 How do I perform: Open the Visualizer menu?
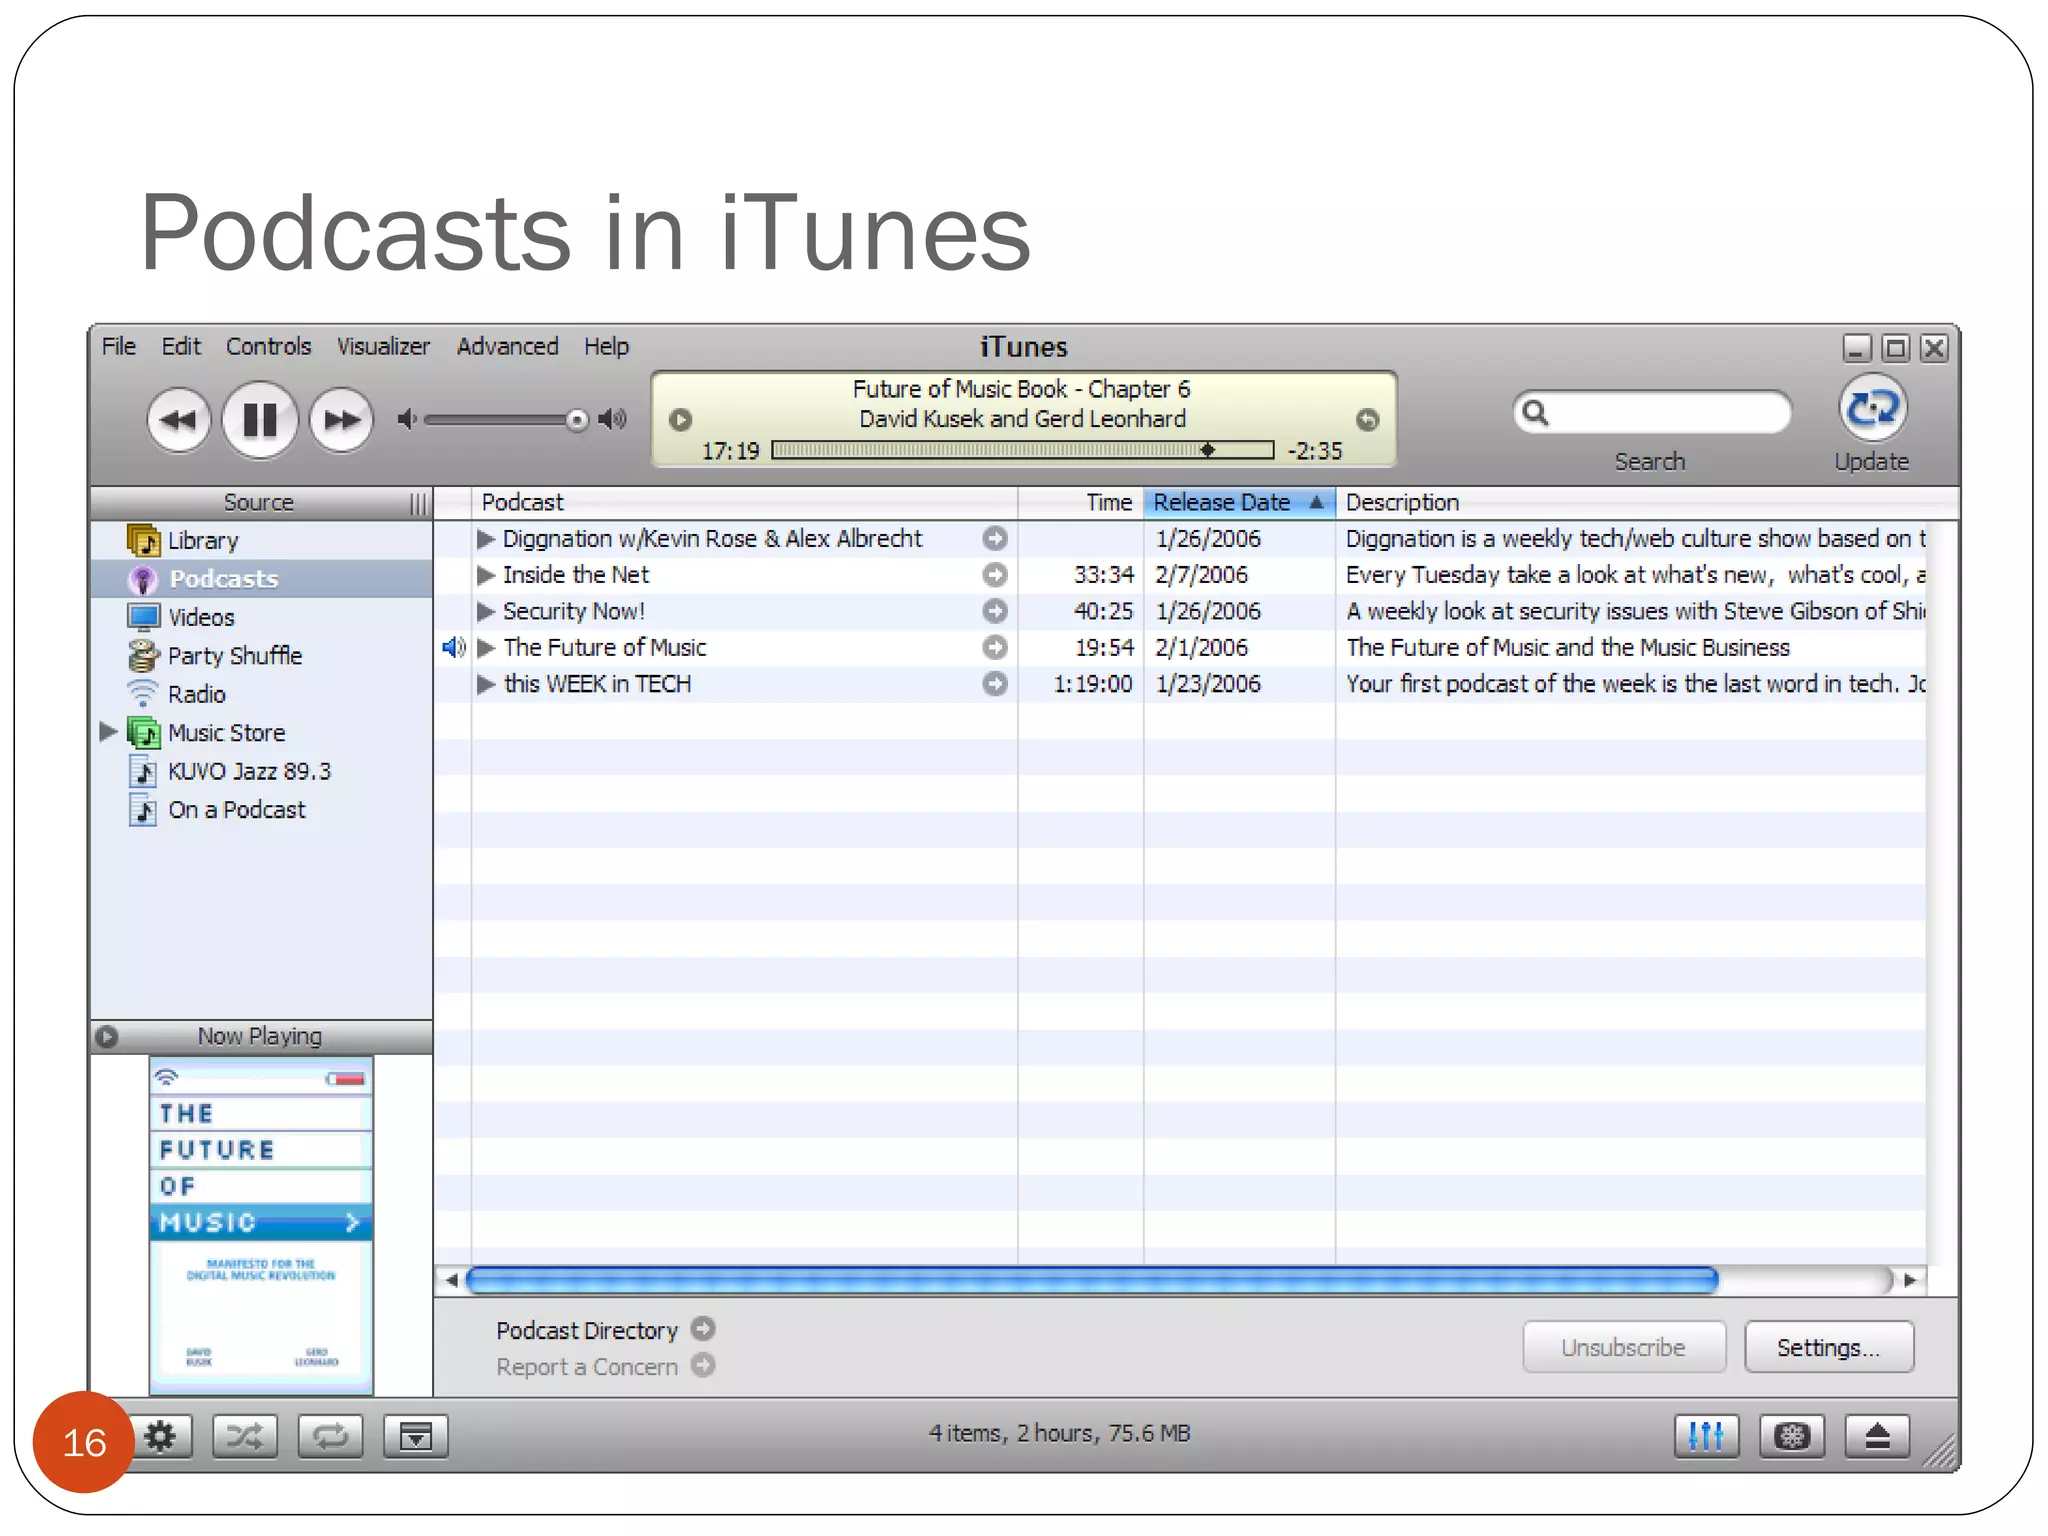pyautogui.click(x=383, y=347)
